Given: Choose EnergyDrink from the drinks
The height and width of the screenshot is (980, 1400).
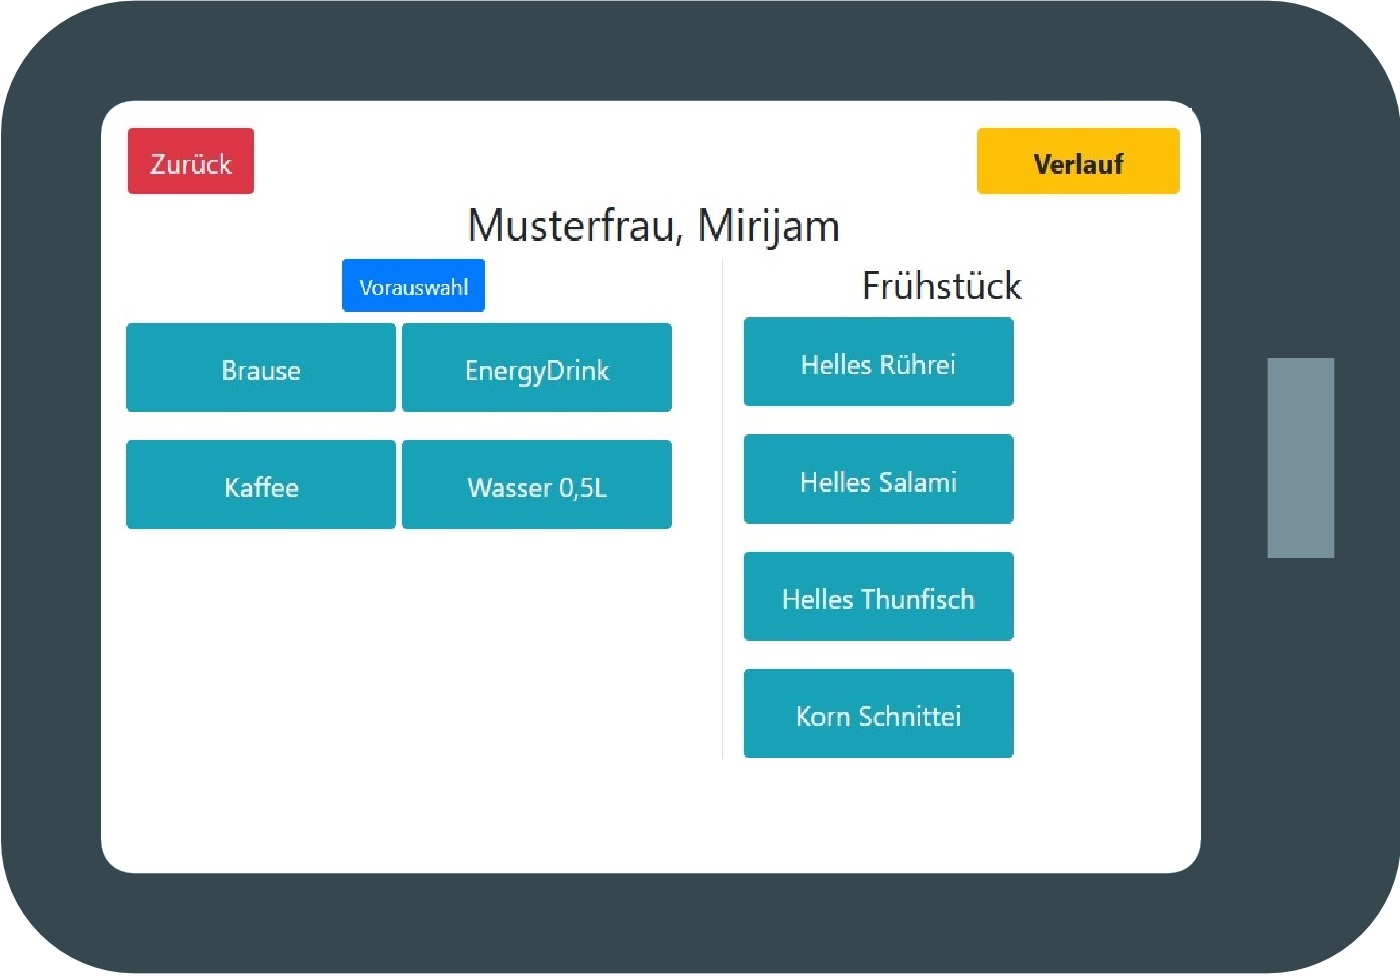Looking at the screenshot, I should pos(537,369).
